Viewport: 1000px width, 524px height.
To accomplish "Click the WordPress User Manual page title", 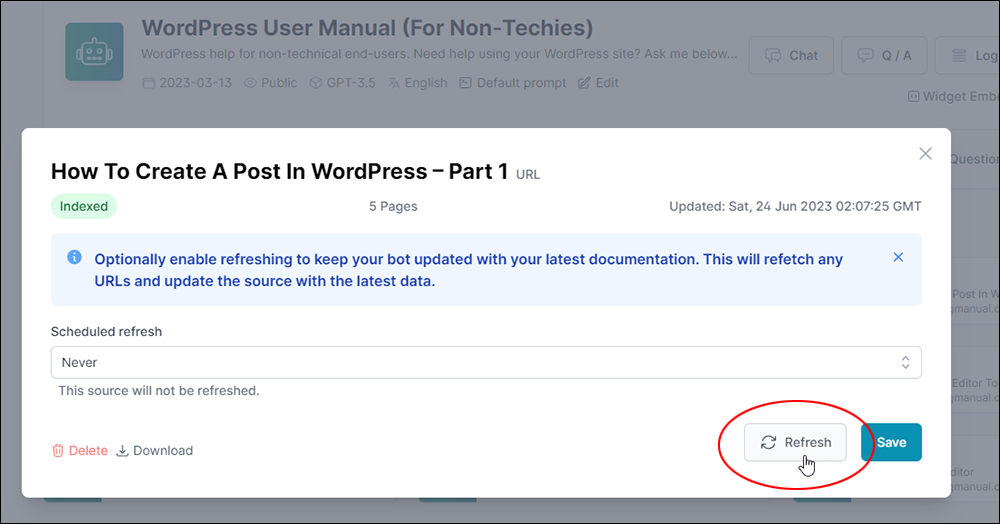I will pyautogui.click(x=367, y=28).
